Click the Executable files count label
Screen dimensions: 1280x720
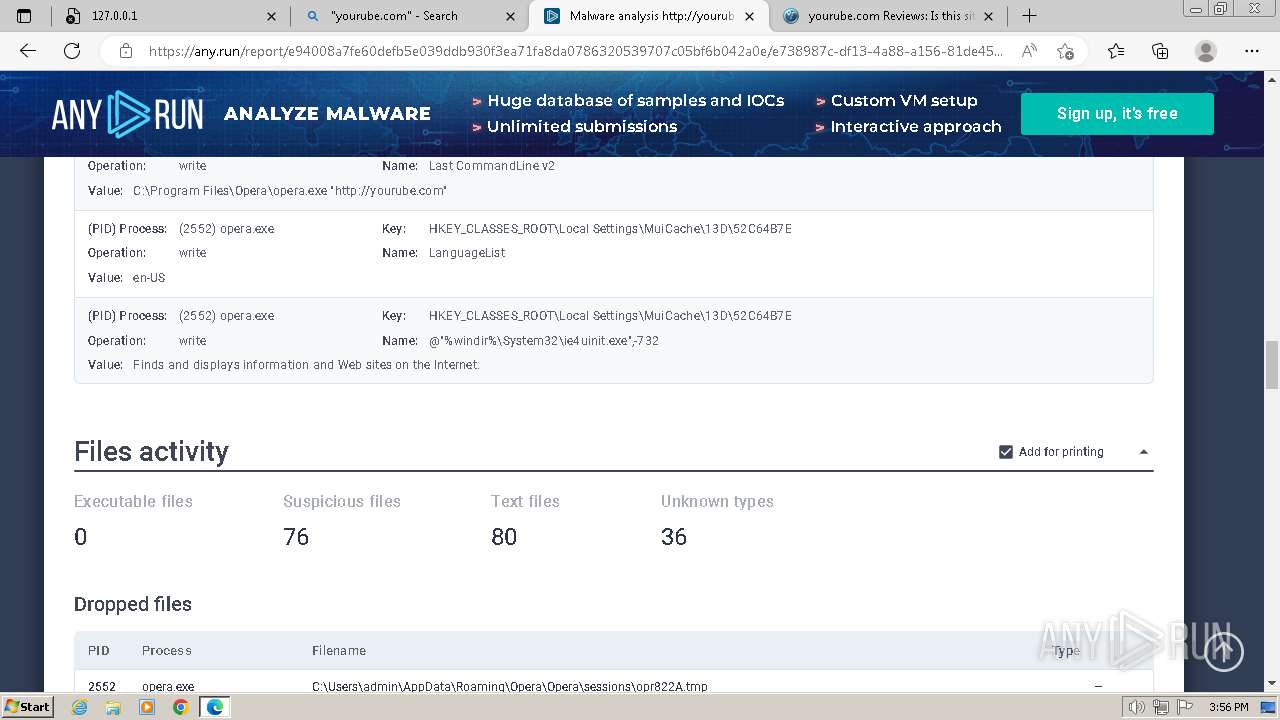tap(133, 502)
